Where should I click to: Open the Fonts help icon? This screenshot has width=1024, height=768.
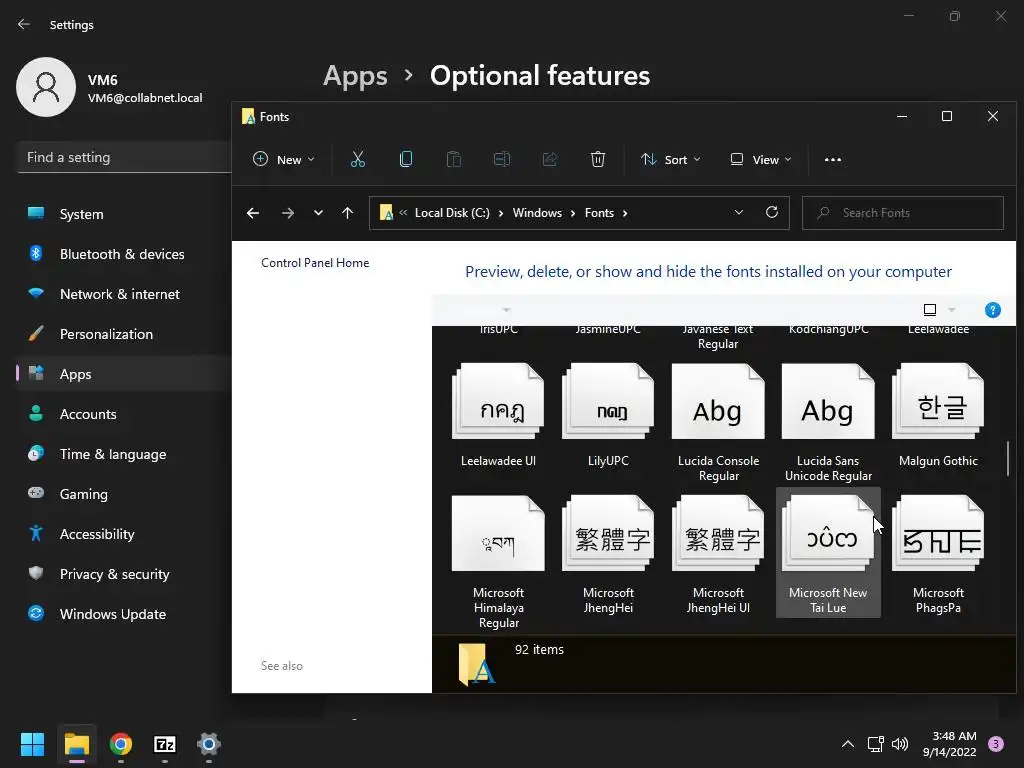point(993,310)
